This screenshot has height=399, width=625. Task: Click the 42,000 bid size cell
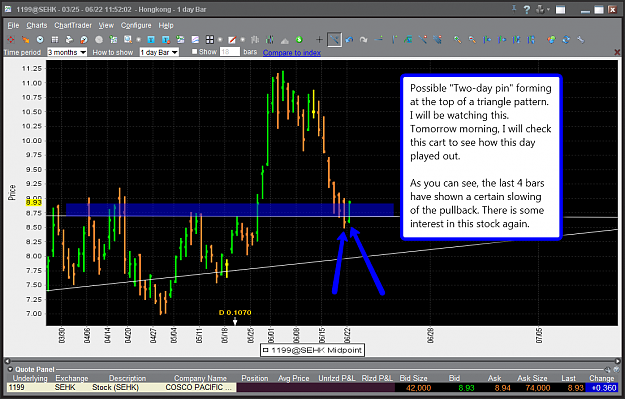[x=419, y=388]
